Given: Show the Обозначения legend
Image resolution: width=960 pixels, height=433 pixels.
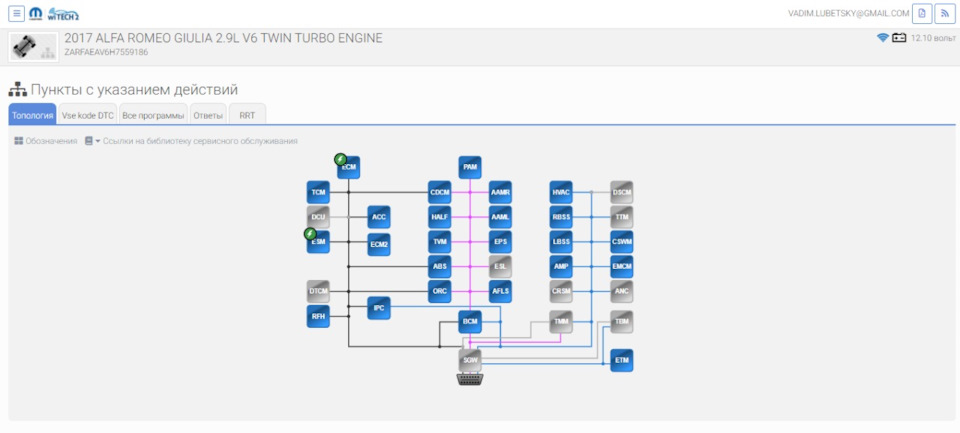Looking at the screenshot, I should (46, 141).
